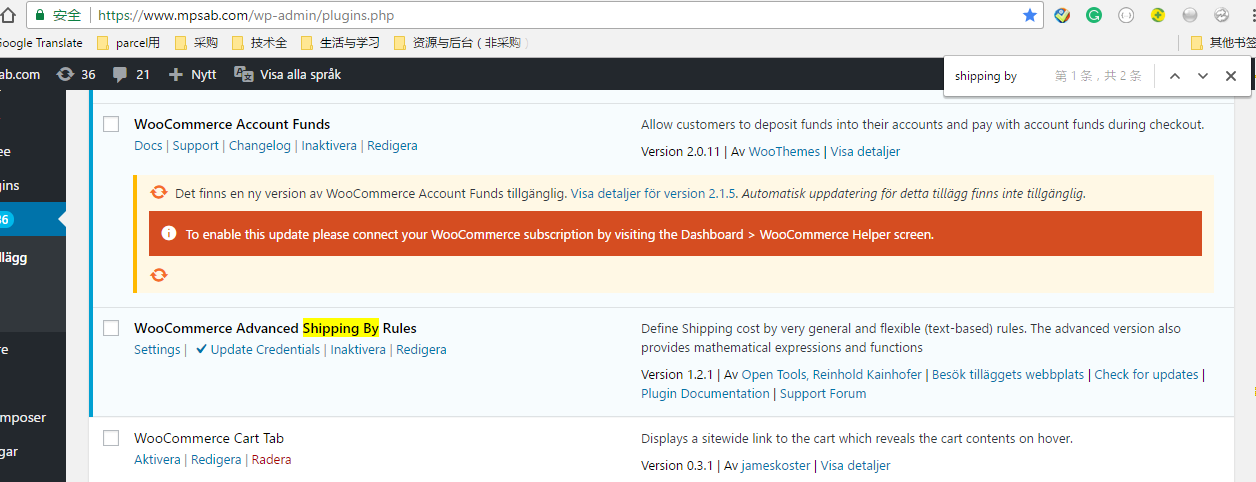Click Visa detaljer for Cart Tab

tap(855, 466)
